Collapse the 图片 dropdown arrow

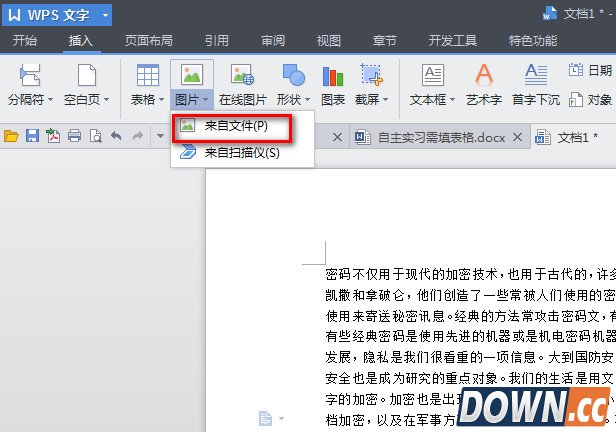205,100
